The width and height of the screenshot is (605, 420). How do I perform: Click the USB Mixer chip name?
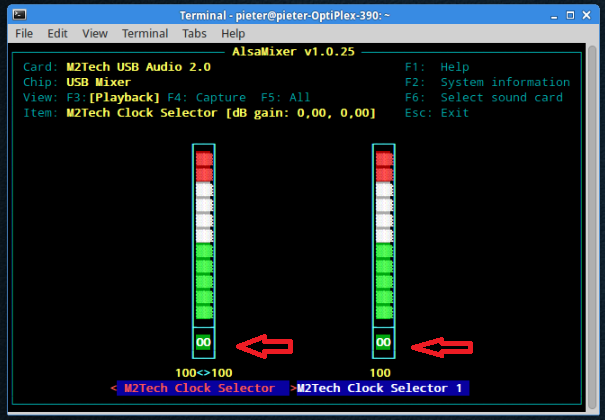pyautogui.click(x=98, y=82)
